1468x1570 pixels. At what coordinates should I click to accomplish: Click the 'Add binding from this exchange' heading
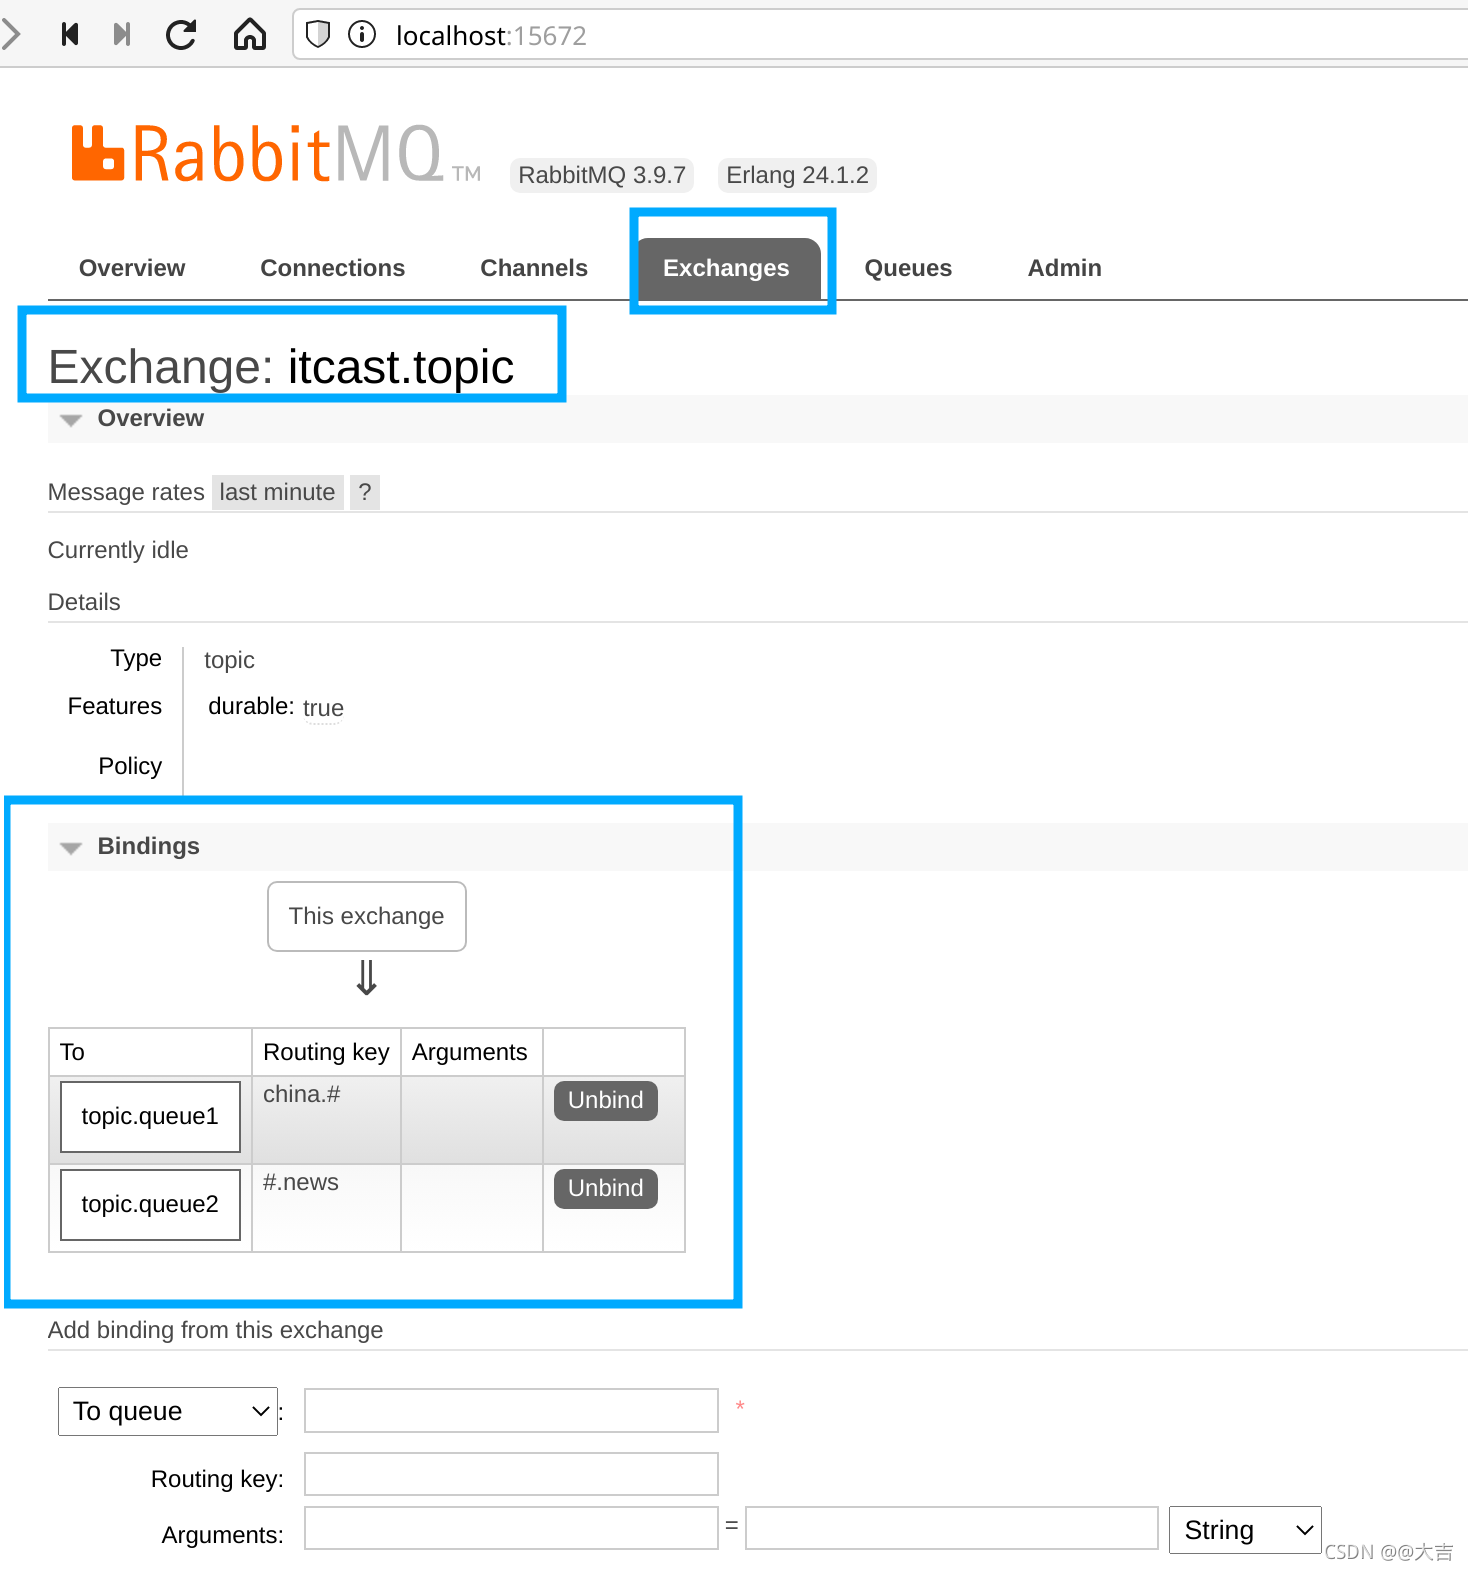tap(216, 1330)
